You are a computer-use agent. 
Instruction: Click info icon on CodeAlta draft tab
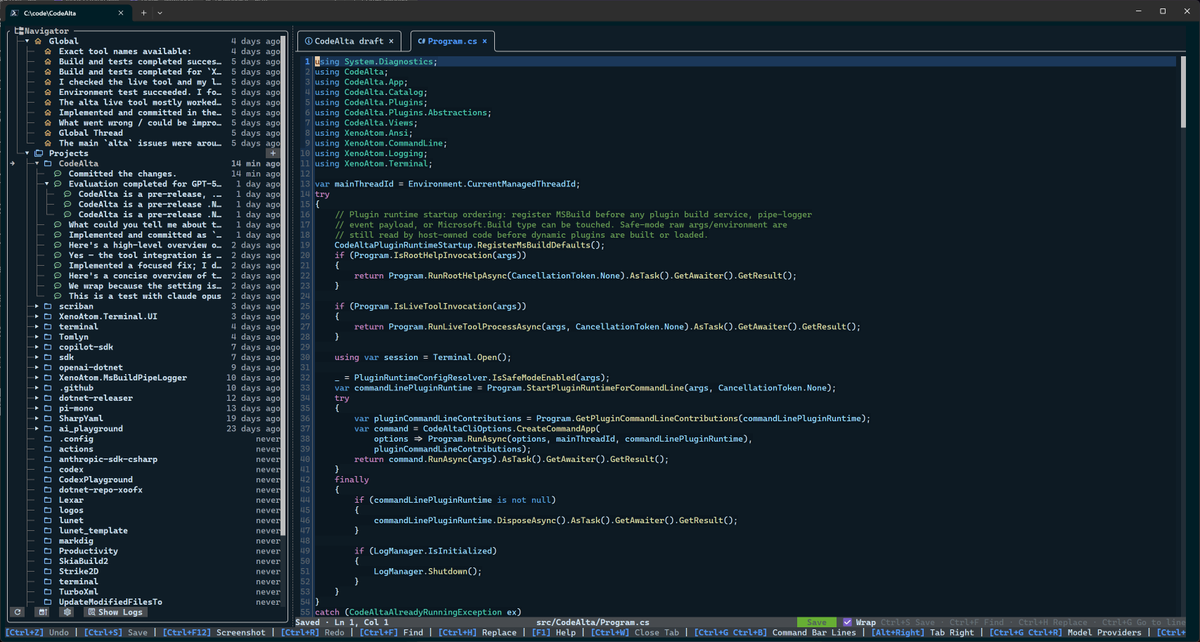coord(309,41)
